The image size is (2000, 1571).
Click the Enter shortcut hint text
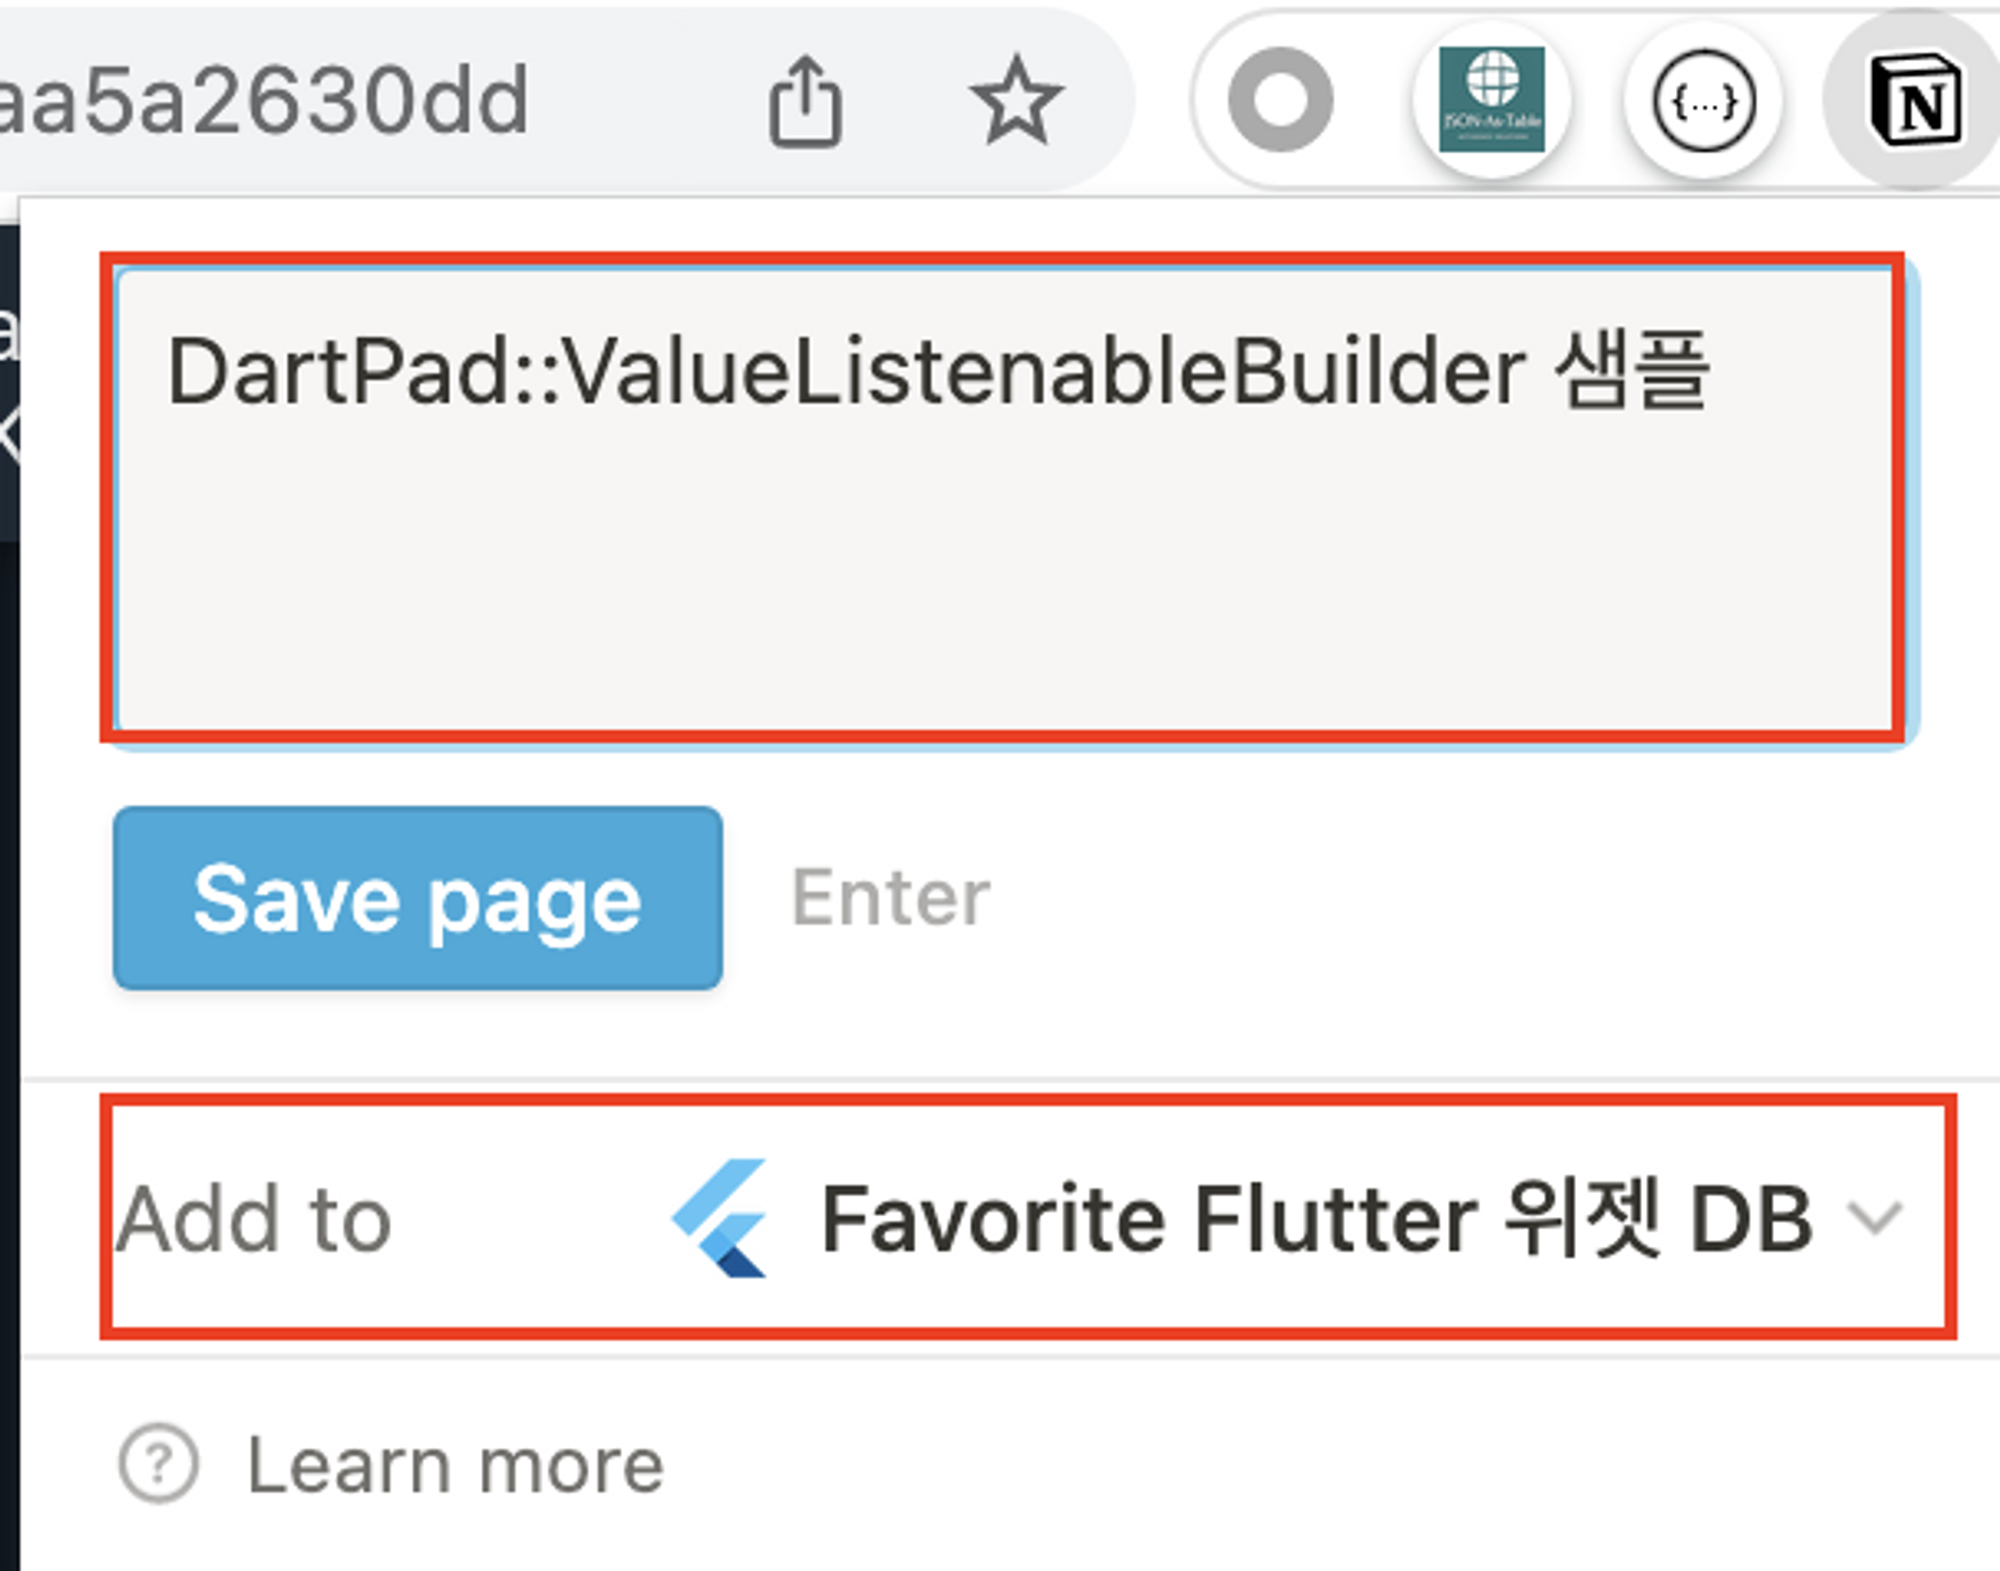[x=890, y=897]
